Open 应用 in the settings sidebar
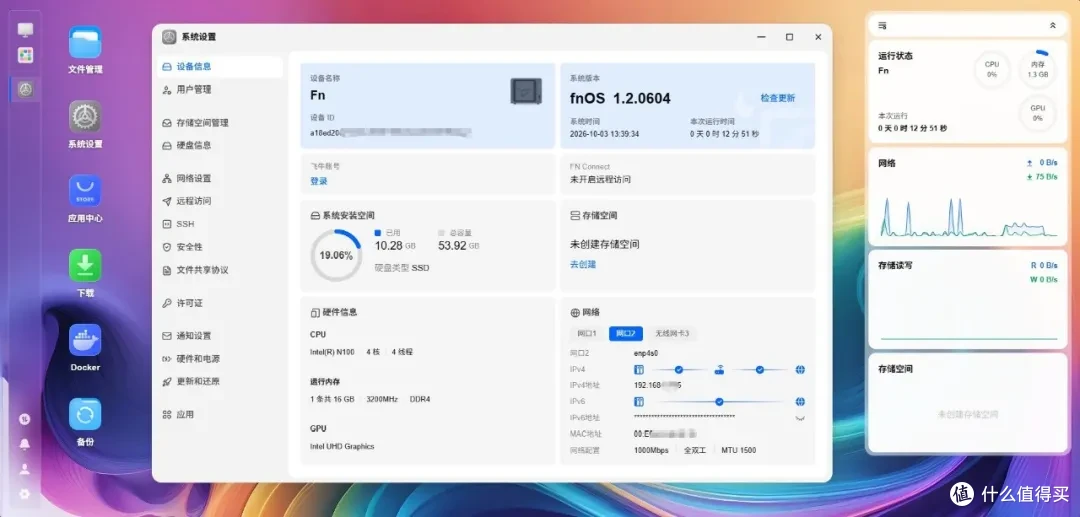 (220, 414)
